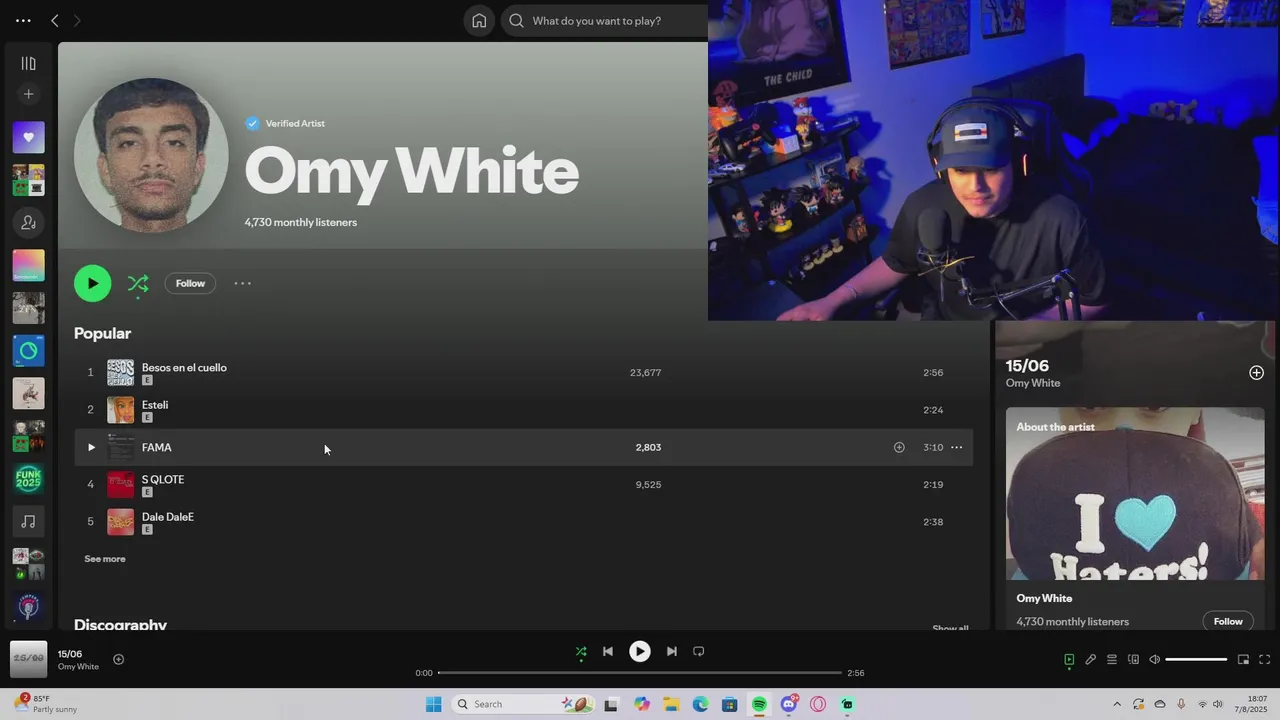The height and width of the screenshot is (720, 1280).
Task: Skip to the next track
Action: point(672,651)
